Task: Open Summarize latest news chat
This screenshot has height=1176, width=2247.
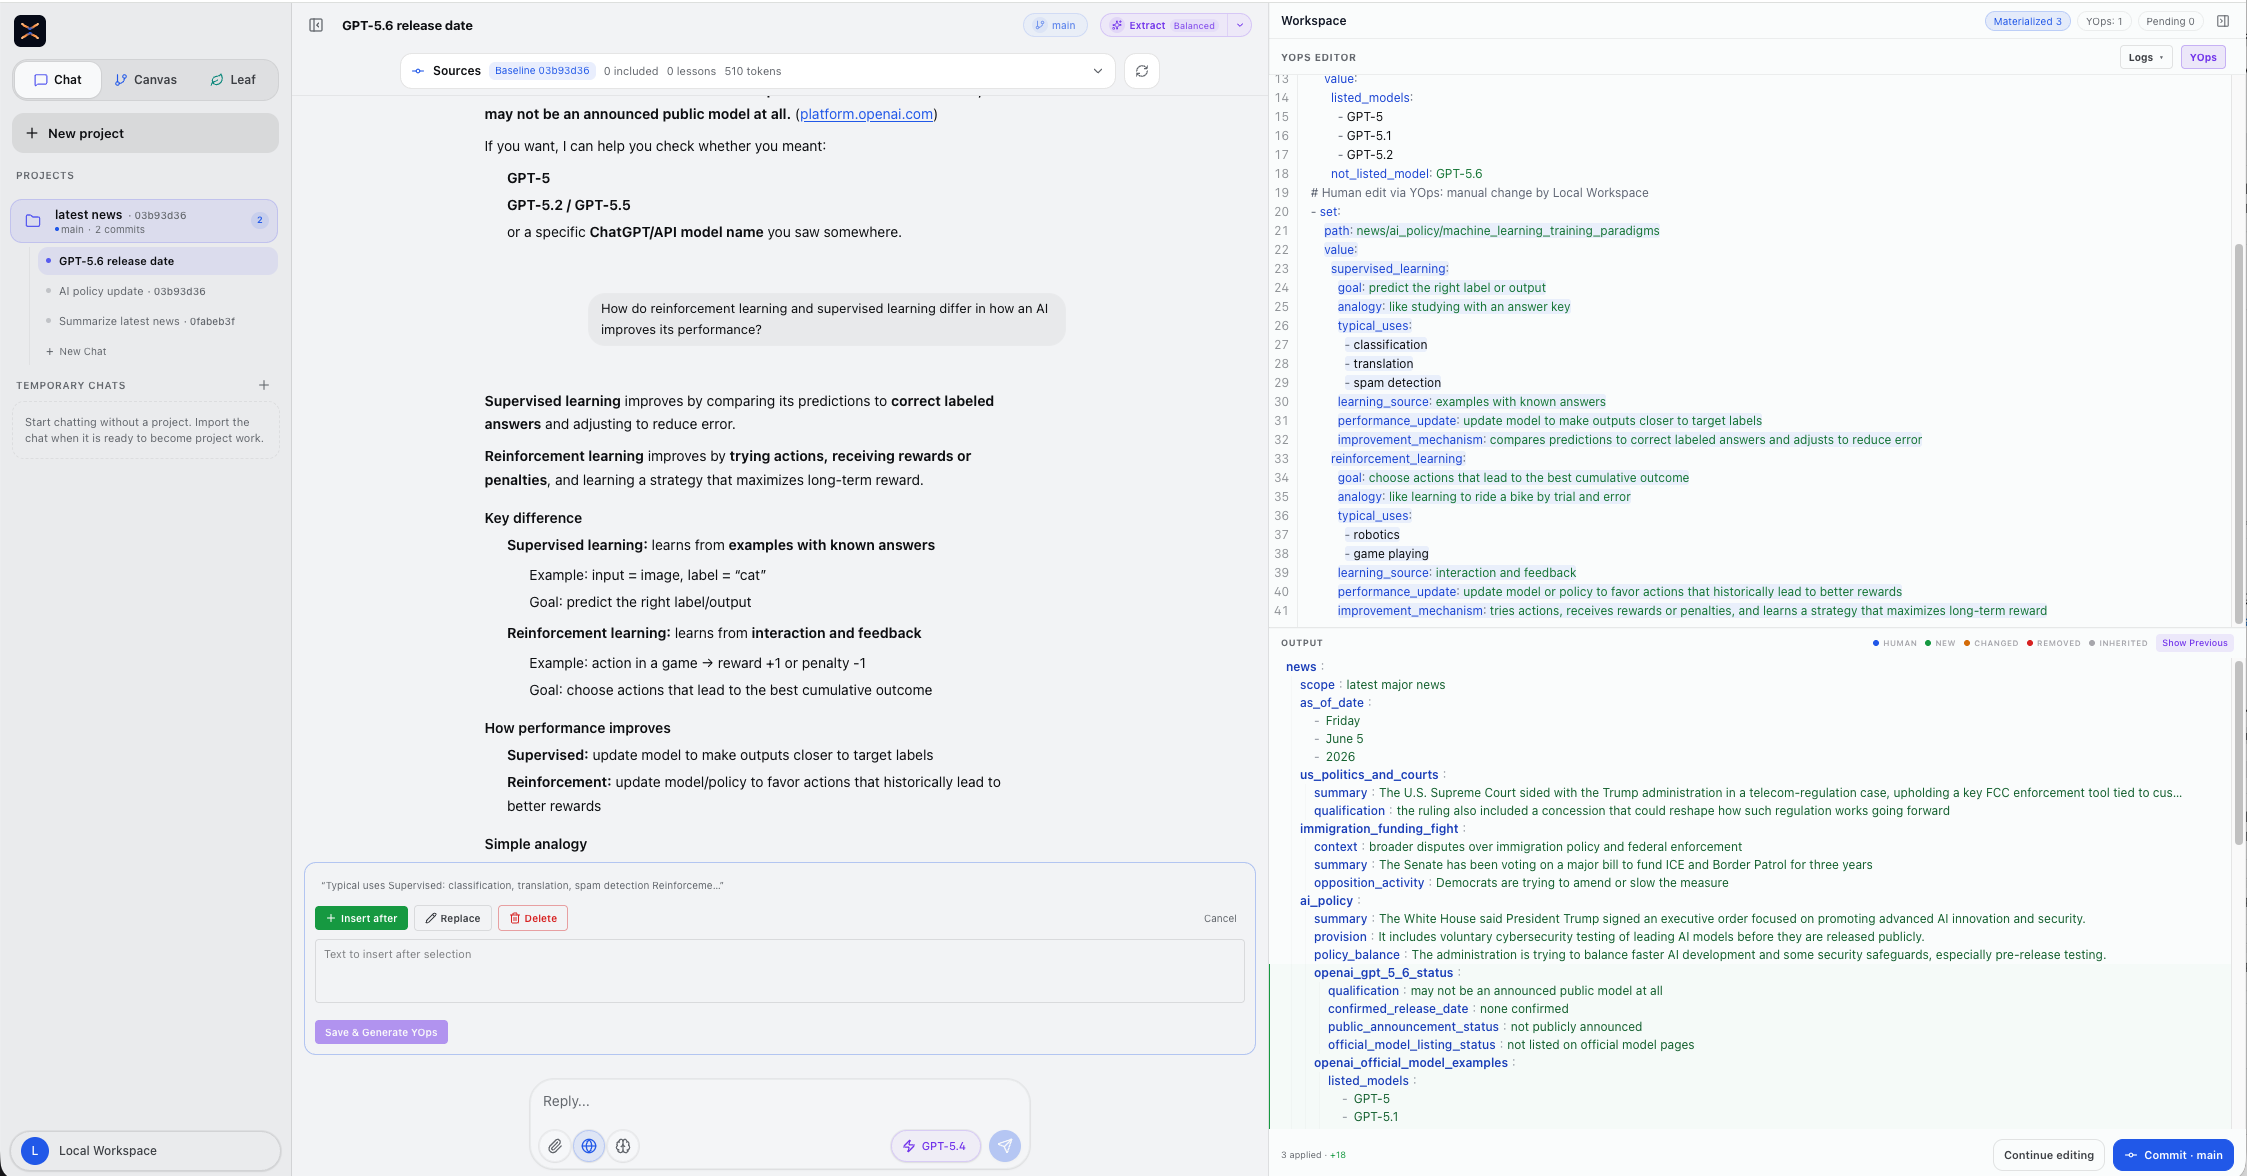Action: [147, 321]
